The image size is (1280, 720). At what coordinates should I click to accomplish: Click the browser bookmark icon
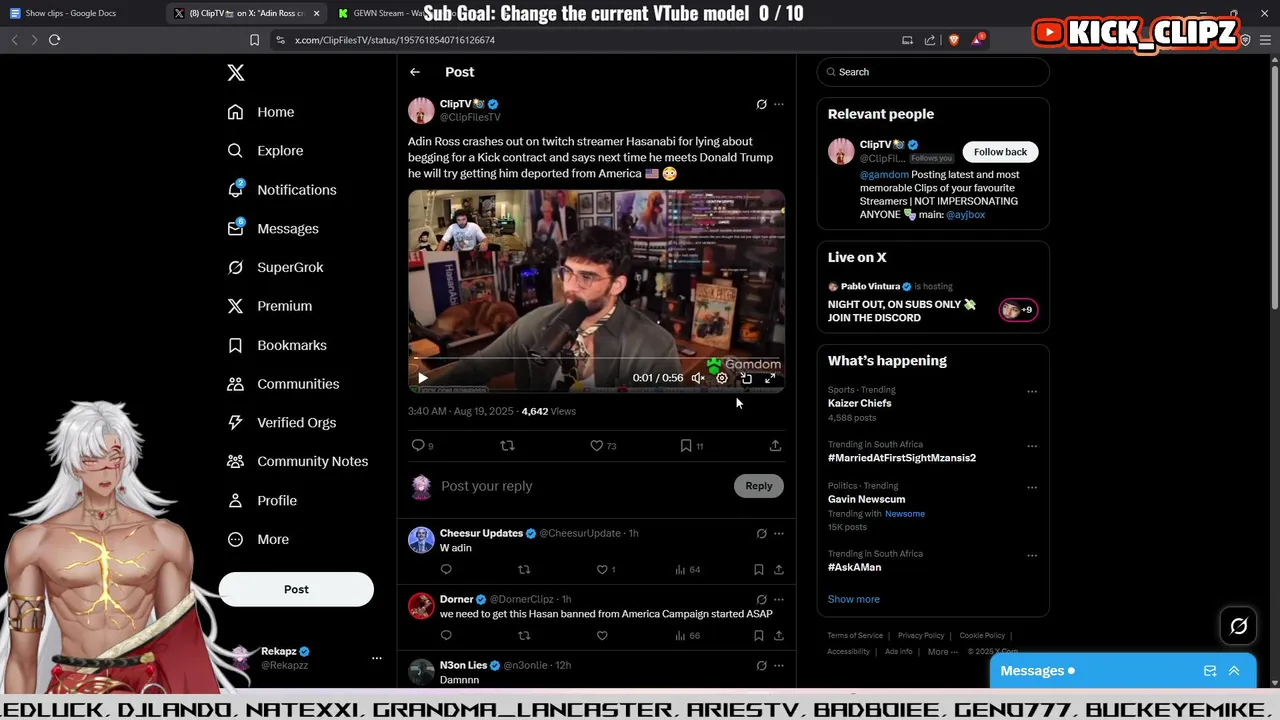pyautogui.click(x=254, y=40)
